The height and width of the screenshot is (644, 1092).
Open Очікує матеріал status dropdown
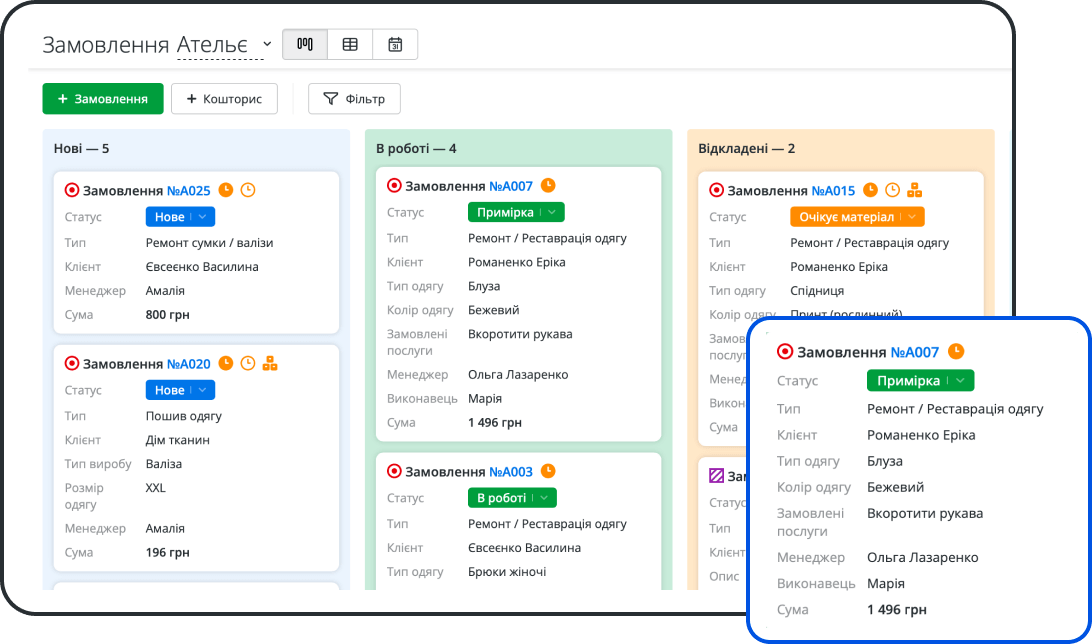pyautogui.click(x=857, y=217)
